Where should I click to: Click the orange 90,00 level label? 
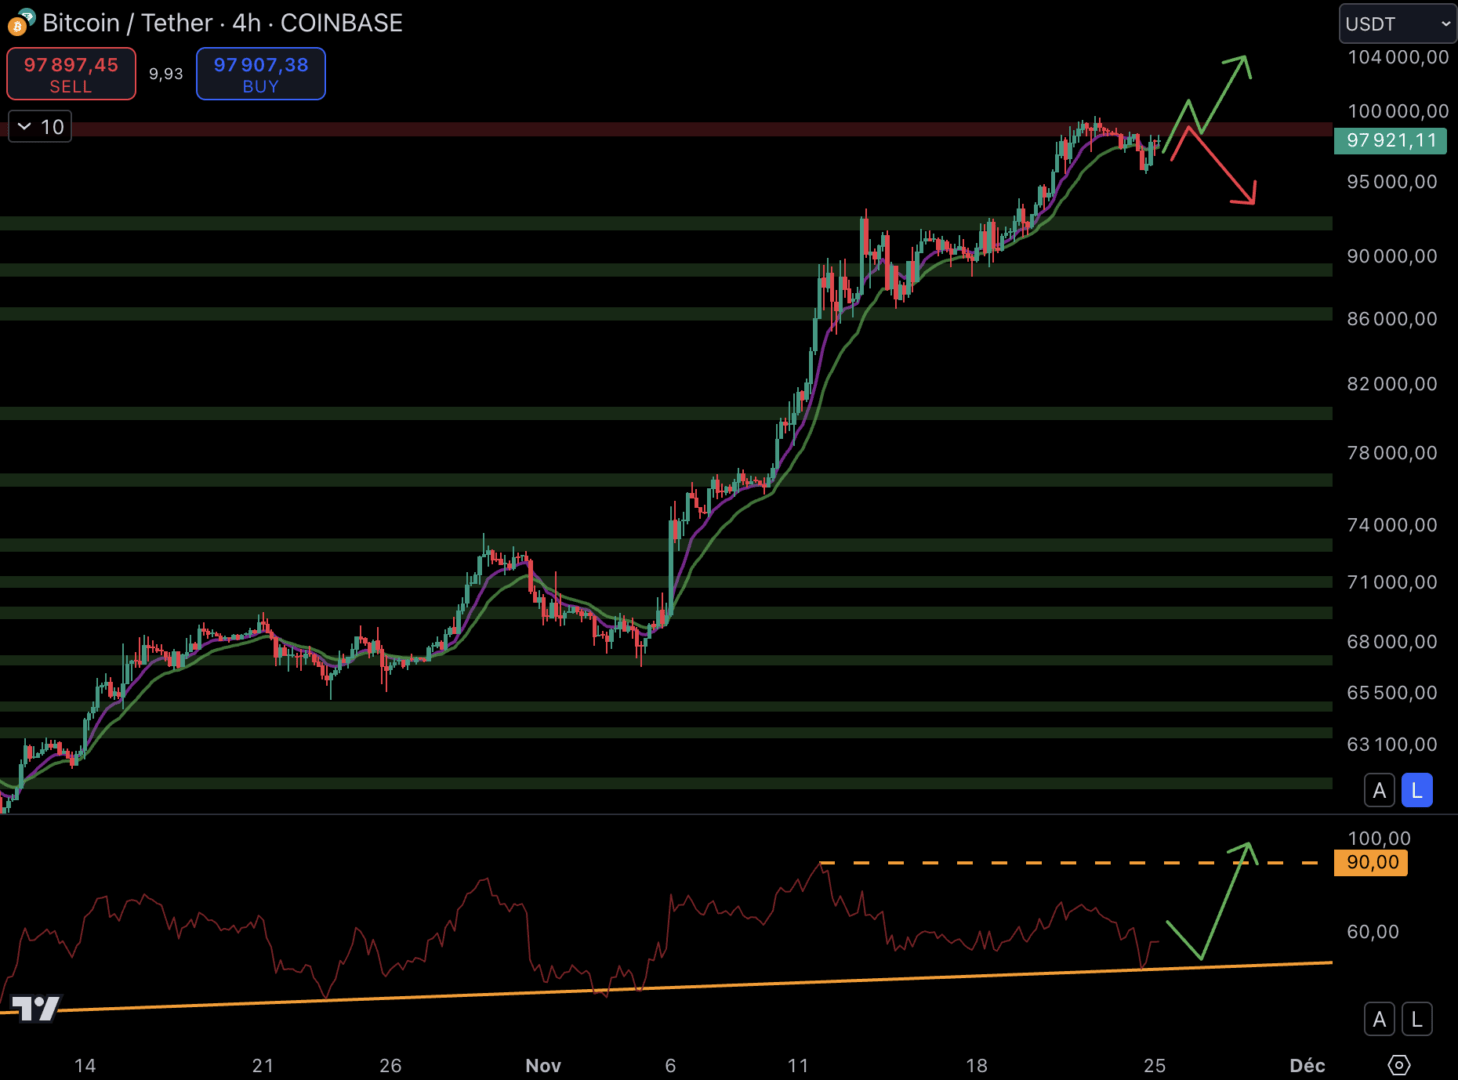tap(1371, 862)
